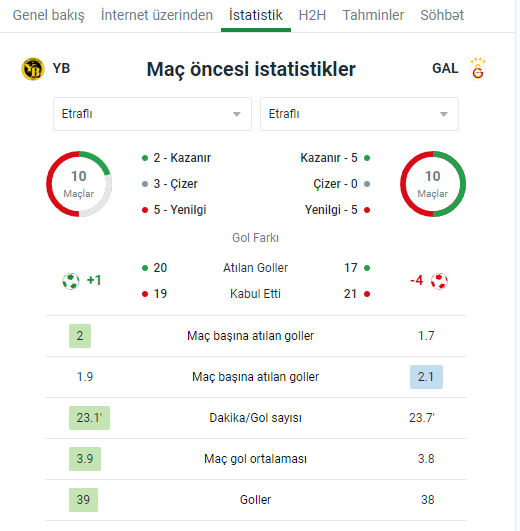Open the Söhbət tab
520x531 pixels.
point(442,15)
